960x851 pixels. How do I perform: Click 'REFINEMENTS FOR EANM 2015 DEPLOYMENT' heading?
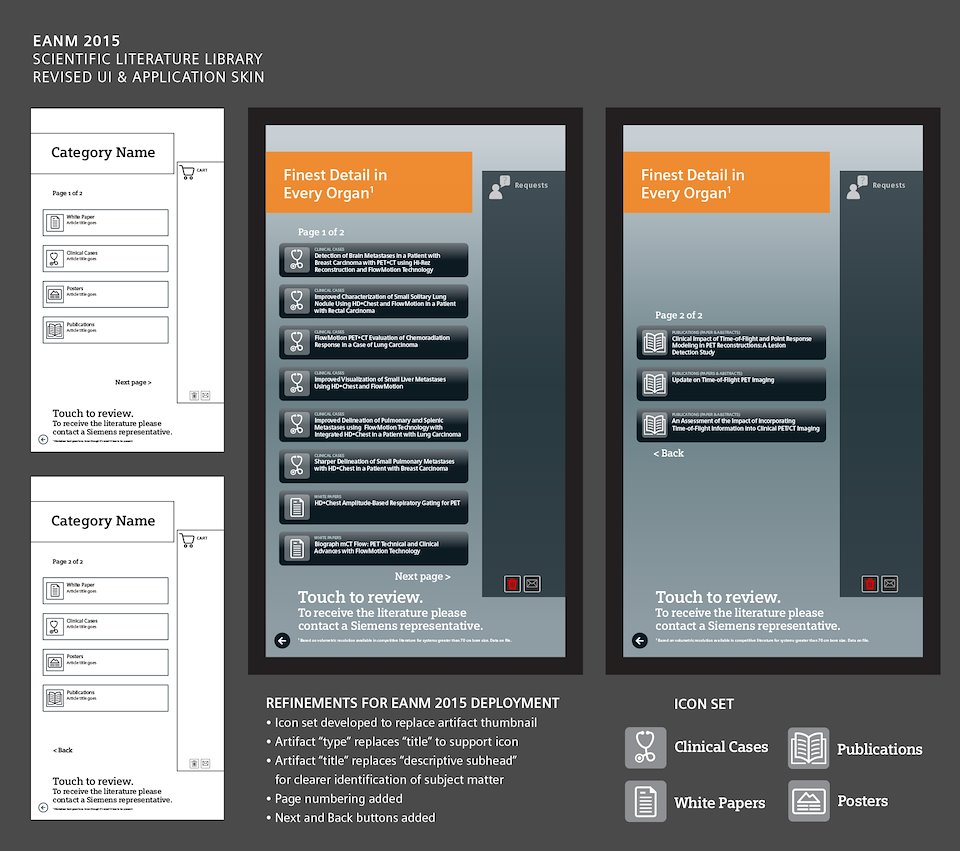412,703
